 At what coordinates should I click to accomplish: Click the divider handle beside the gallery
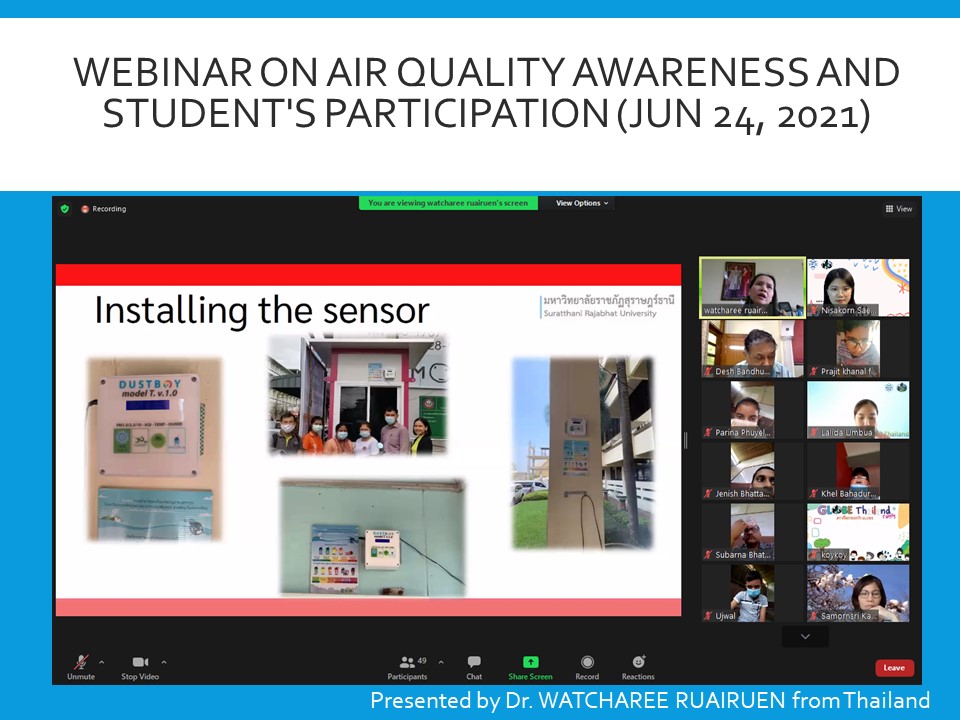pos(686,440)
